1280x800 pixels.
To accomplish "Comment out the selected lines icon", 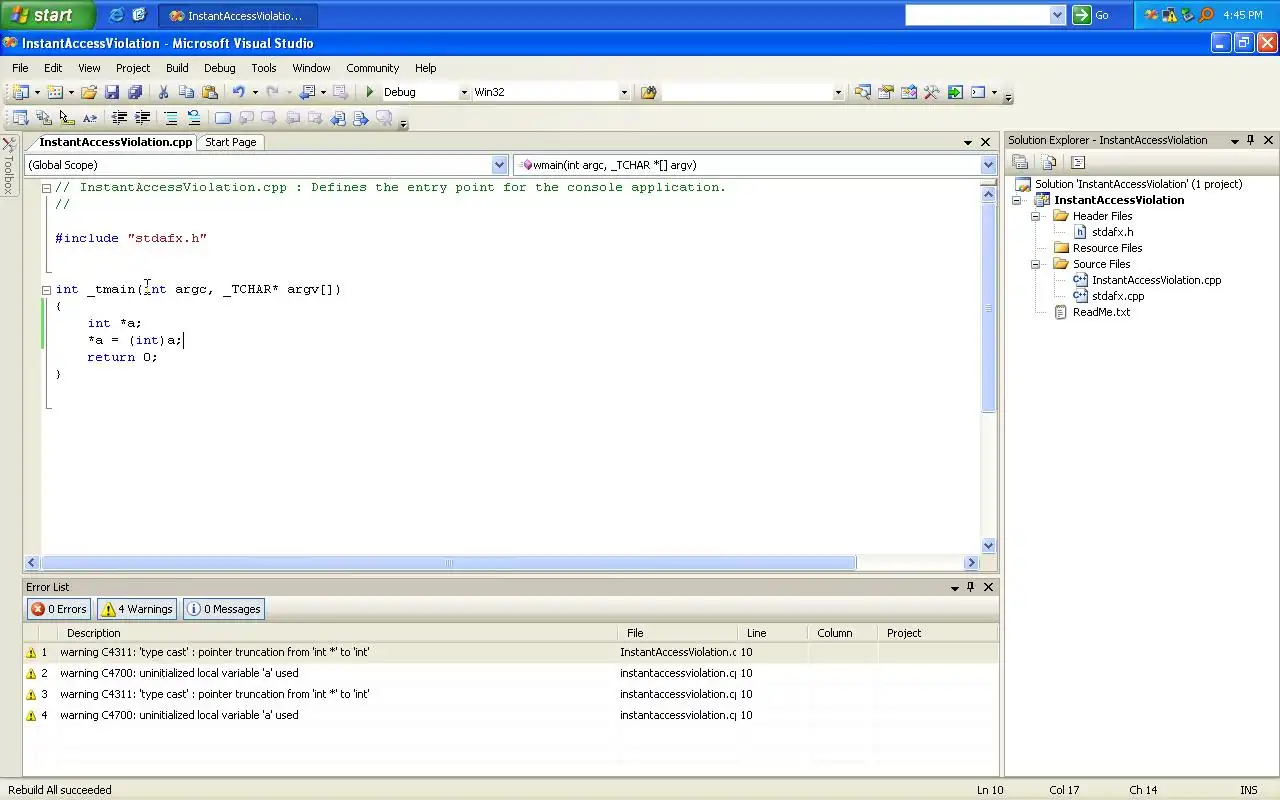I will [171, 118].
